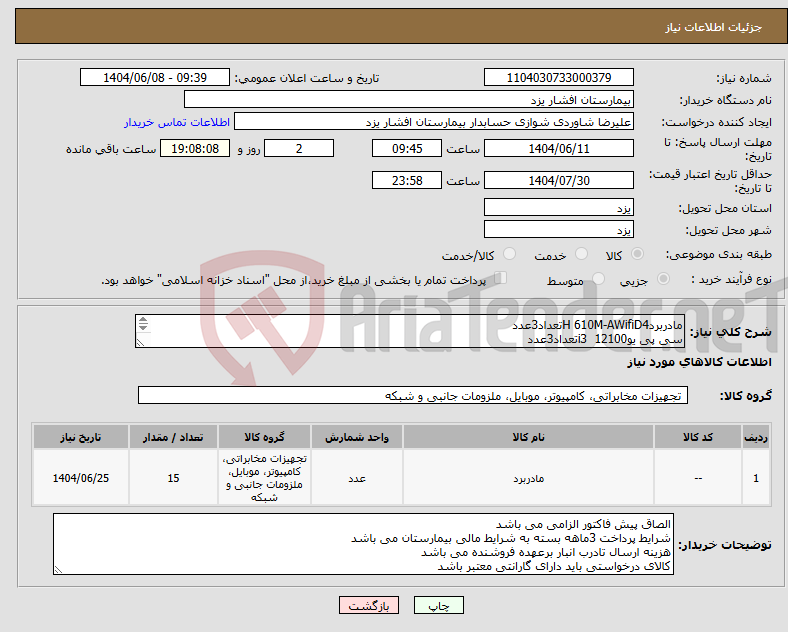Select the کالا radio button
The image size is (788, 632).
point(637,254)
